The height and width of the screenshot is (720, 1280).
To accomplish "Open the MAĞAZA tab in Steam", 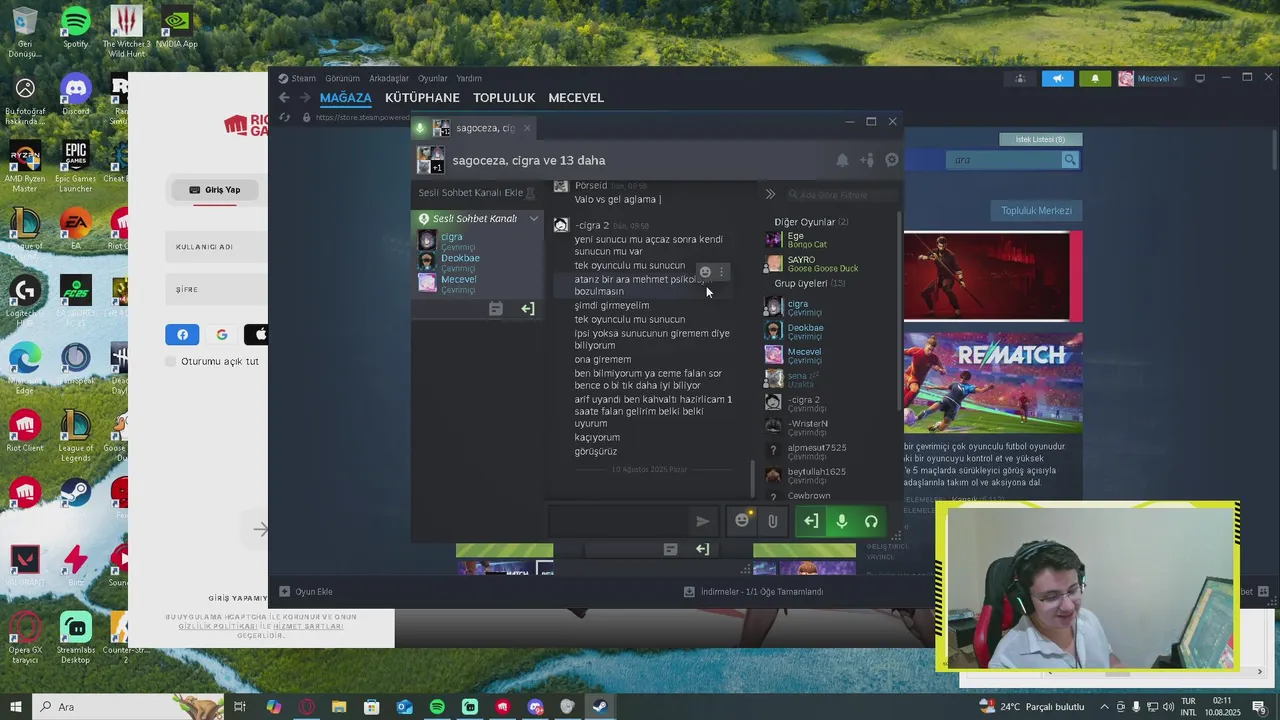I will [x=345, y=98].
